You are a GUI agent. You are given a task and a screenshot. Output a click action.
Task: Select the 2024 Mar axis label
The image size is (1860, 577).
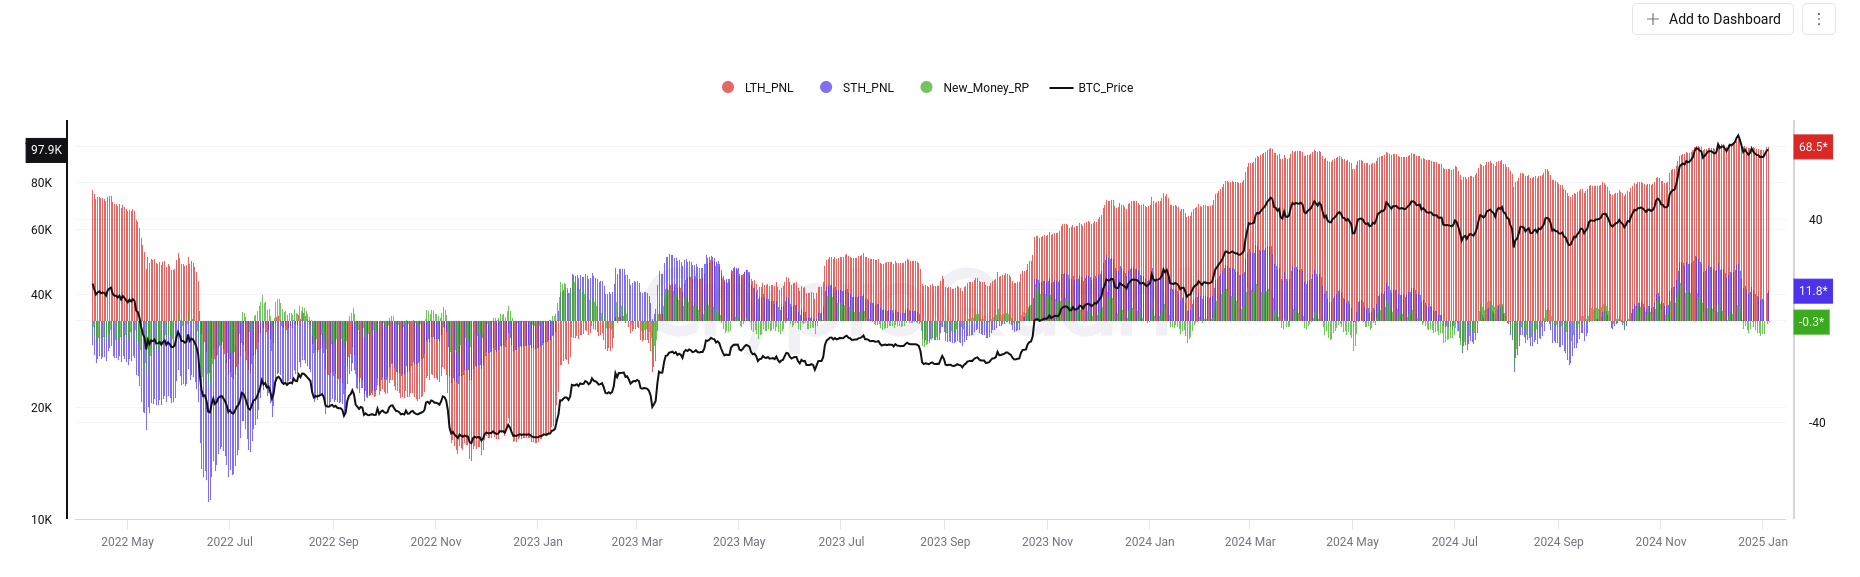click(1250, 541)
